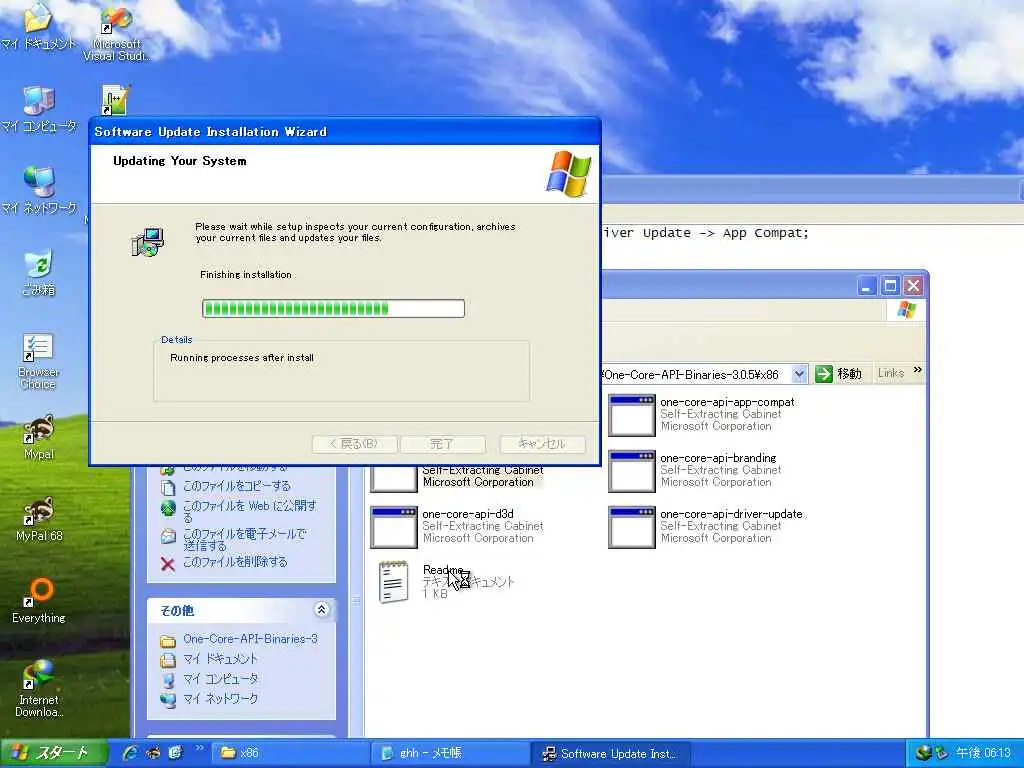Switch to x86 folder taskbar button
Viewport: 1024px width, 768px height.
tap(291, 753)
